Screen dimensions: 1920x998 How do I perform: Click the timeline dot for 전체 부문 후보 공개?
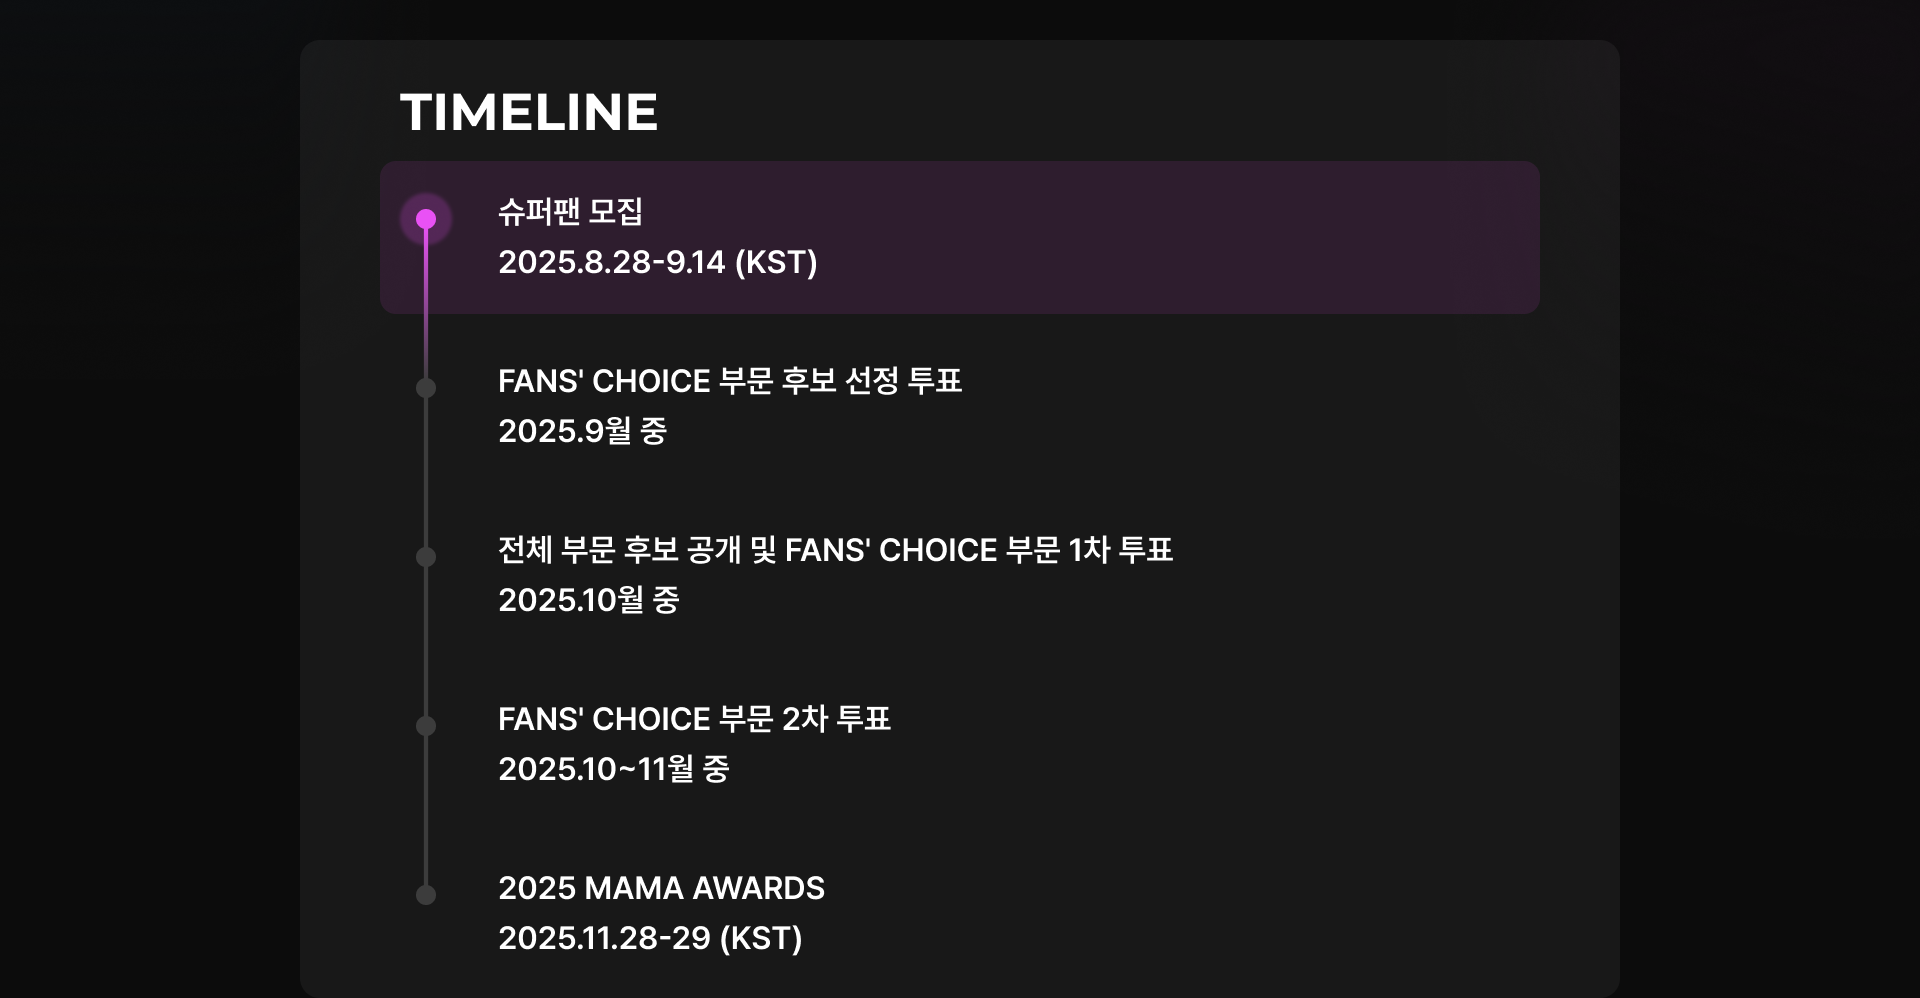426,557
